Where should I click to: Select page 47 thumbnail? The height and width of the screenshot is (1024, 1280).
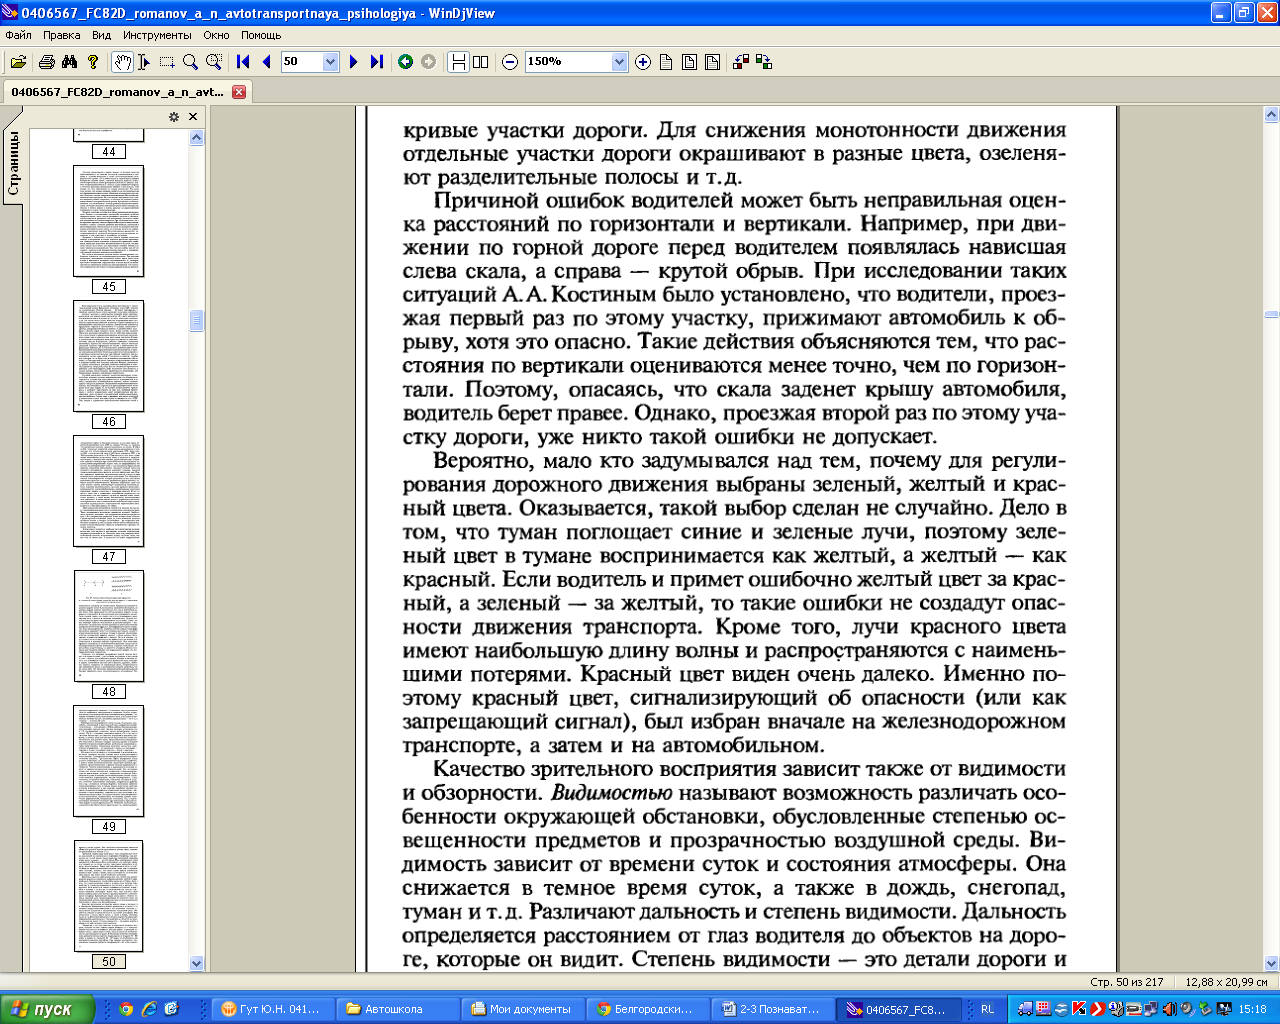[108, 491]
